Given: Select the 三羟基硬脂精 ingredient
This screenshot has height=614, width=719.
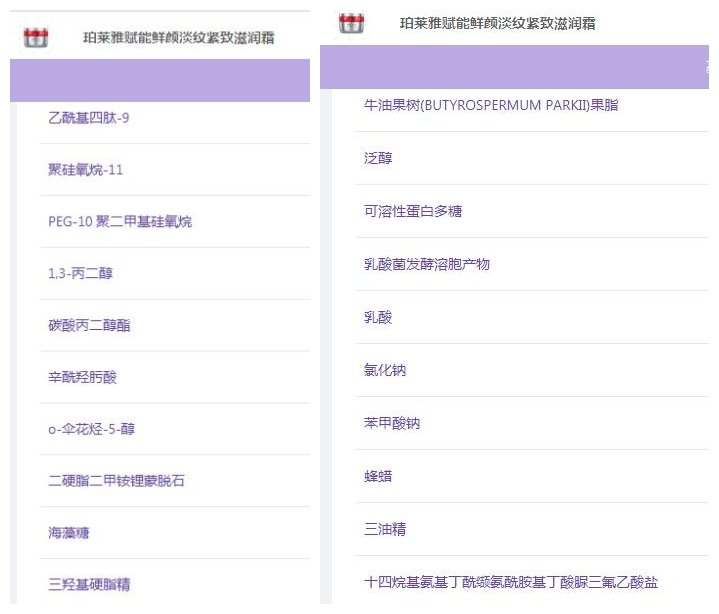Looking at the screenshot, I should click(x=89, y=584).
